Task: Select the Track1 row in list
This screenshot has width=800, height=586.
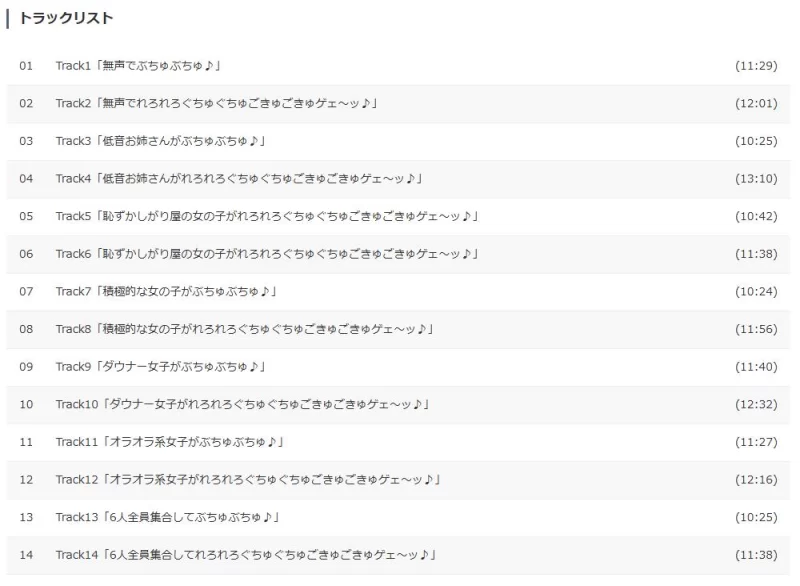Action: click(398, 66)
